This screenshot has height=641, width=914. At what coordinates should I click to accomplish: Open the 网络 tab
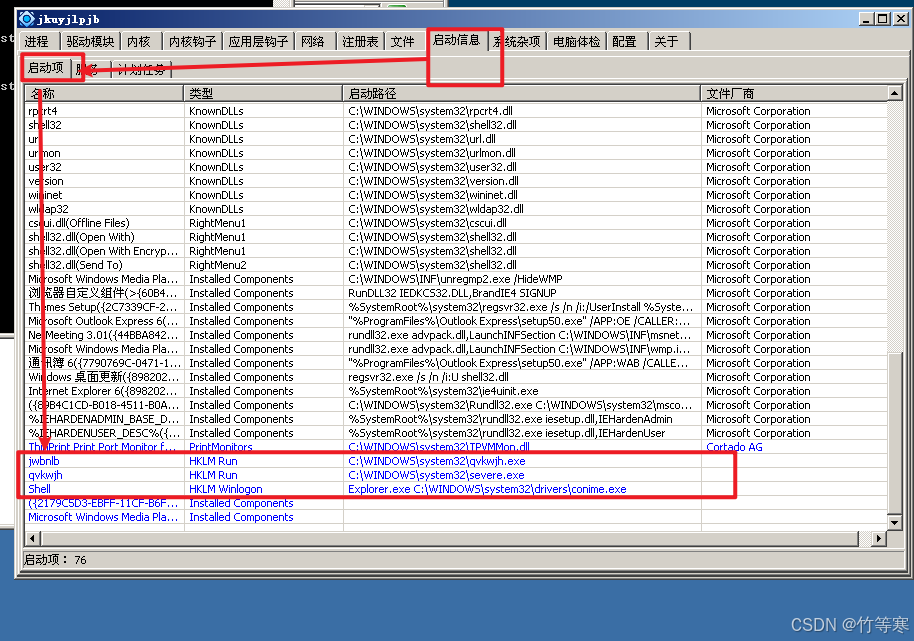313,41
